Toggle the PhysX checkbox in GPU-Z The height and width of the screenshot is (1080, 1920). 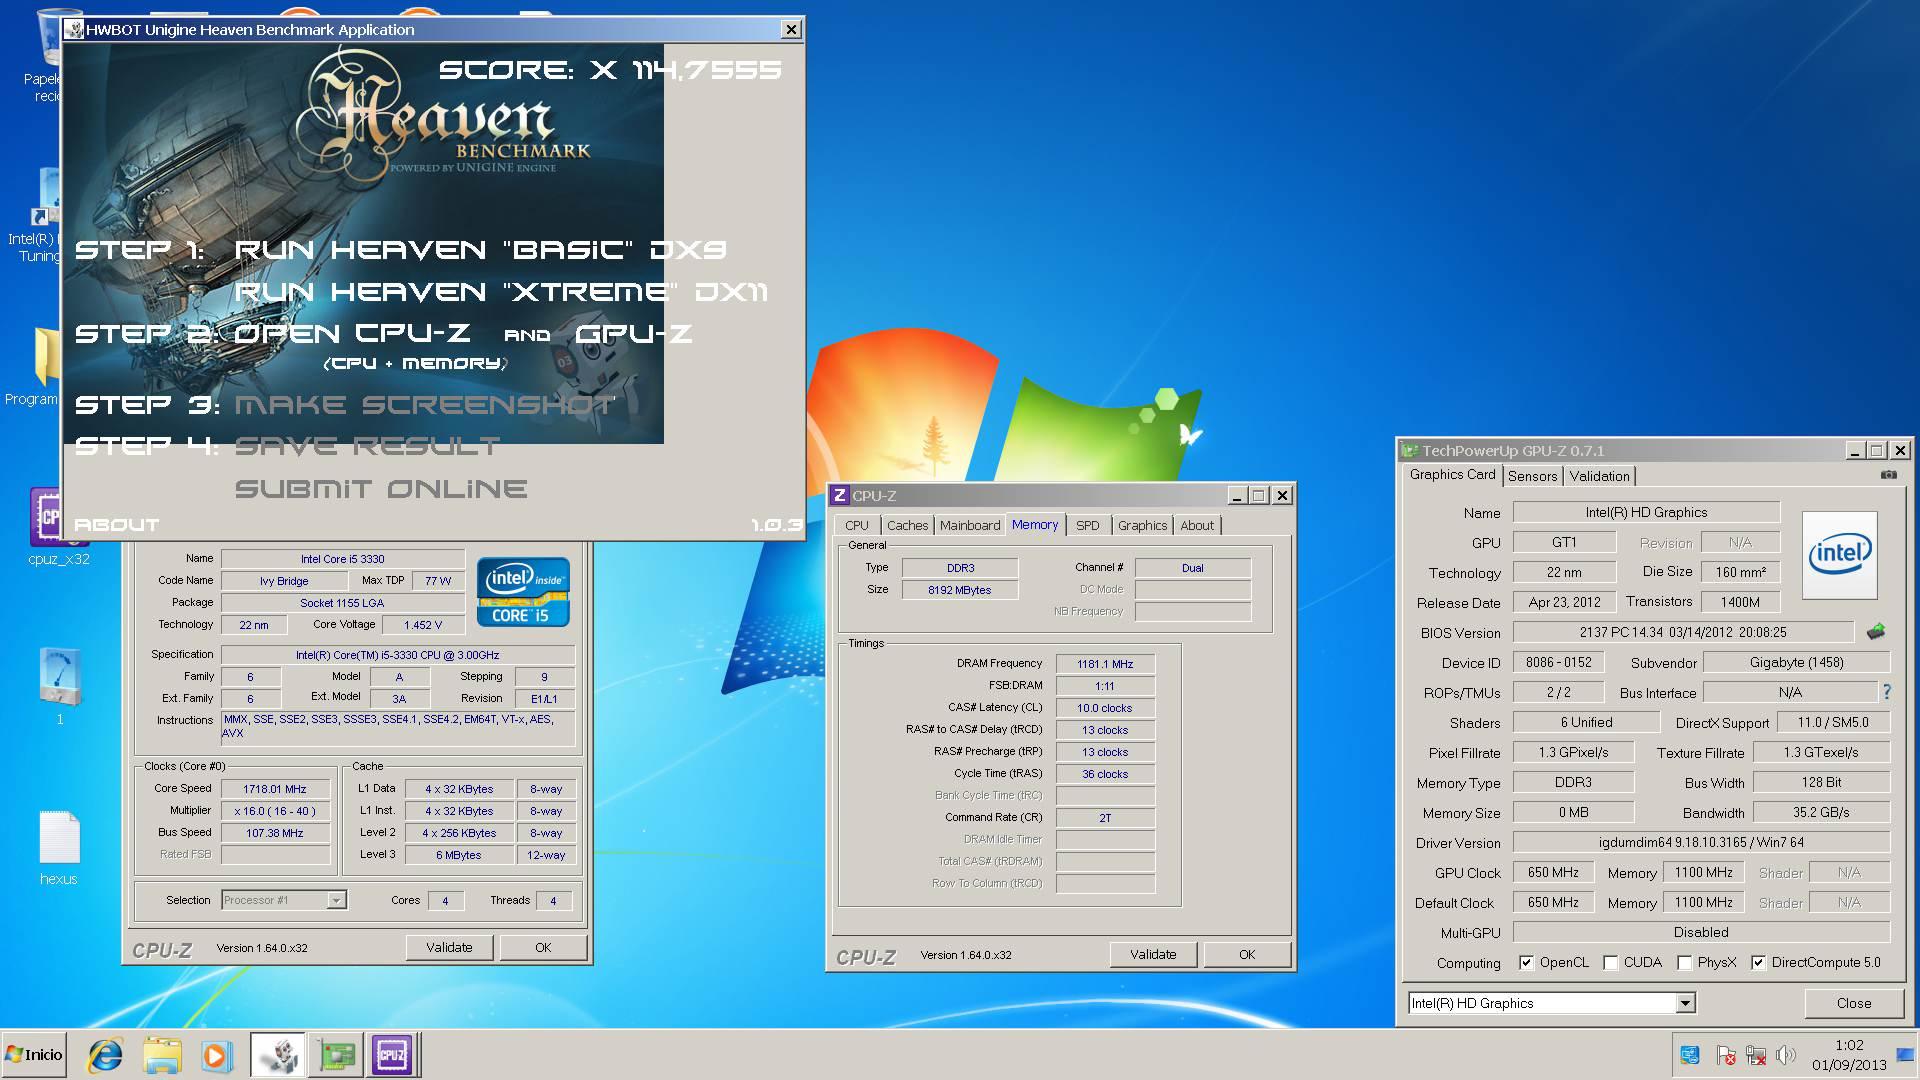1684,962
